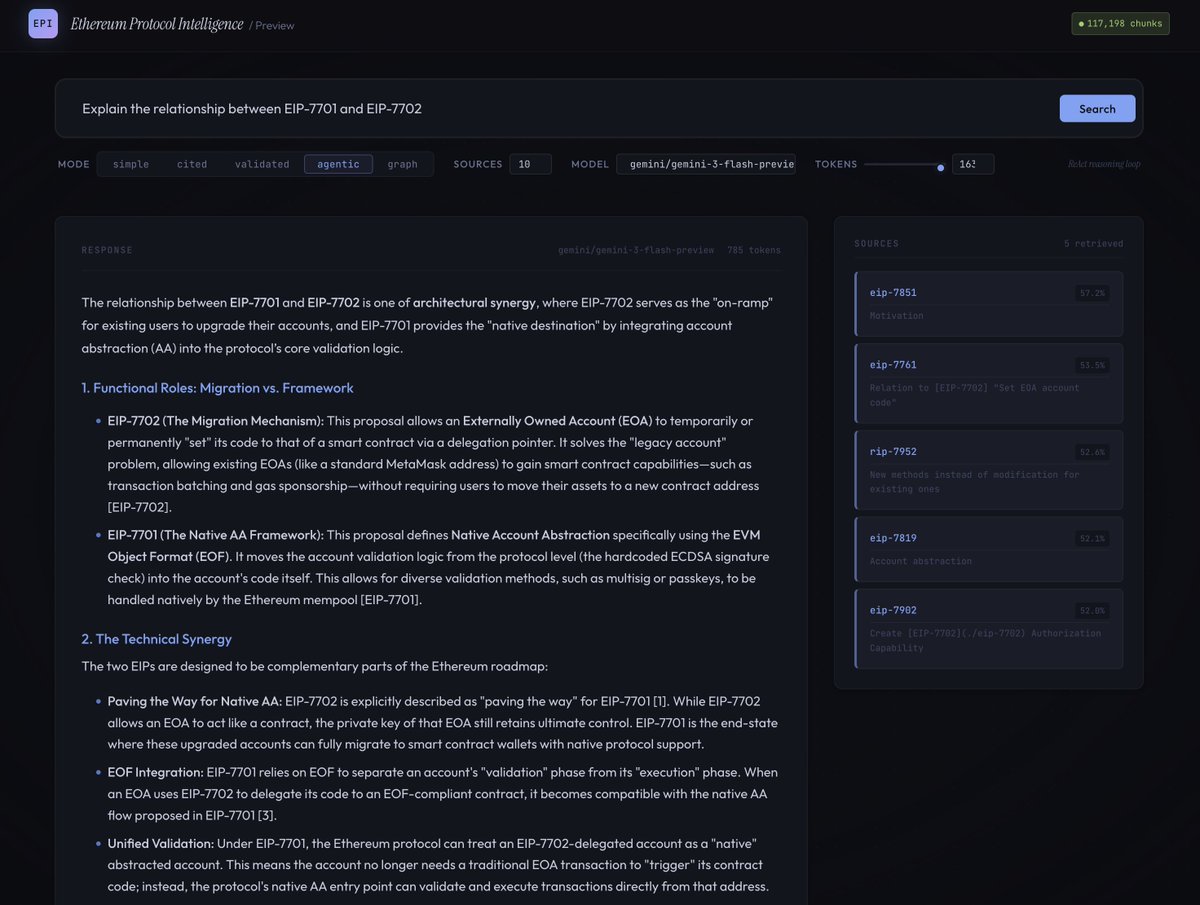
Task: Select the graph mode option
Action: click(403, 164)
